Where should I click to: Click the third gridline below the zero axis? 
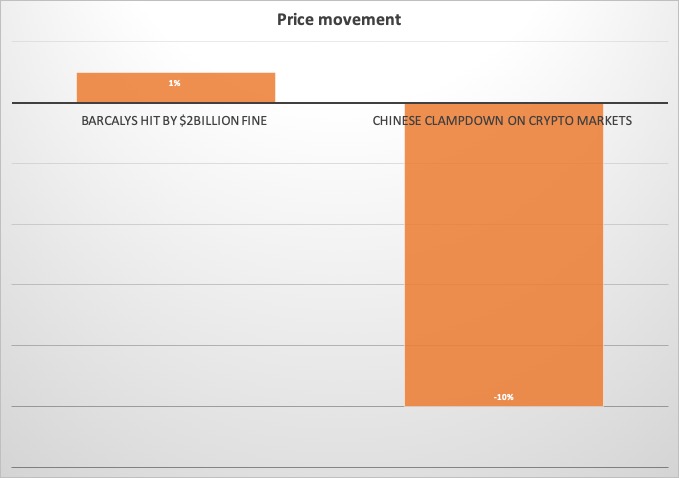340,284
